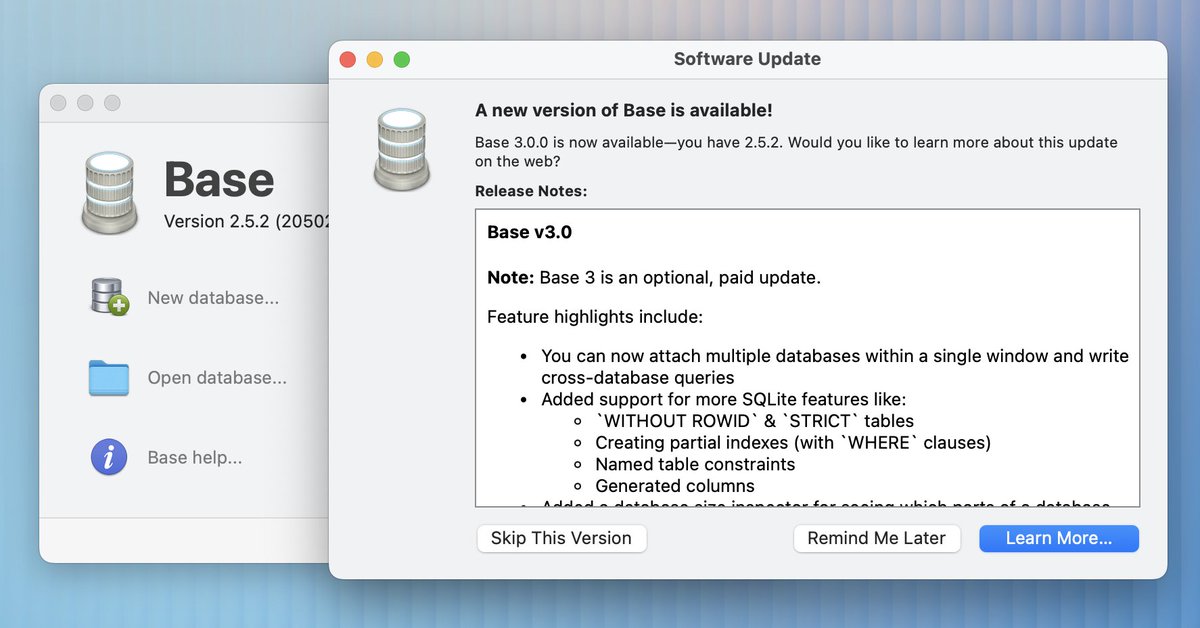Click the large Base logo in welcome window
Image resolution: width=1200 pixels, height=628 pixels.
[x=109, y=193]
